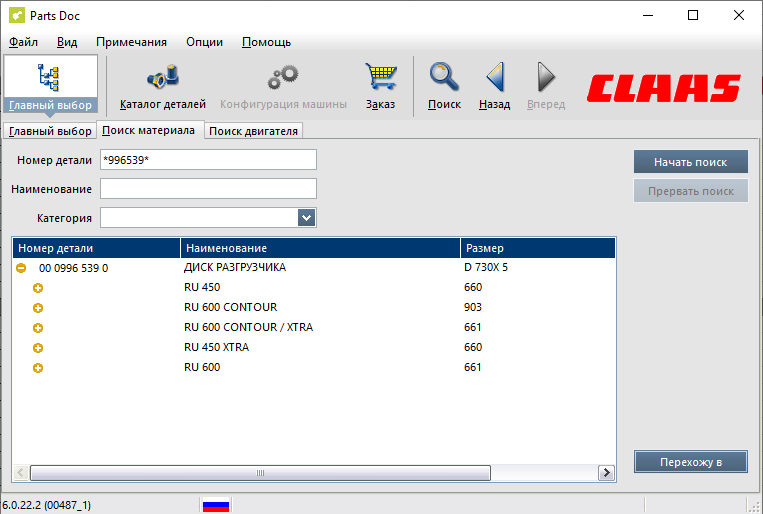Click version text 6.0.22.2 (00487_1)

click(x=47, y=505)
